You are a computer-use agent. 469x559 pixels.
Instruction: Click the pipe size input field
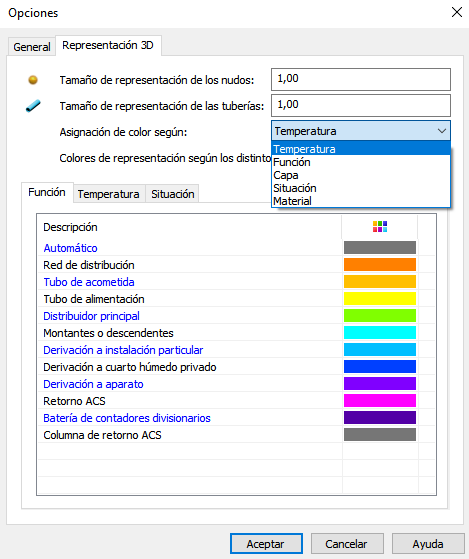[x=361, y=105]
